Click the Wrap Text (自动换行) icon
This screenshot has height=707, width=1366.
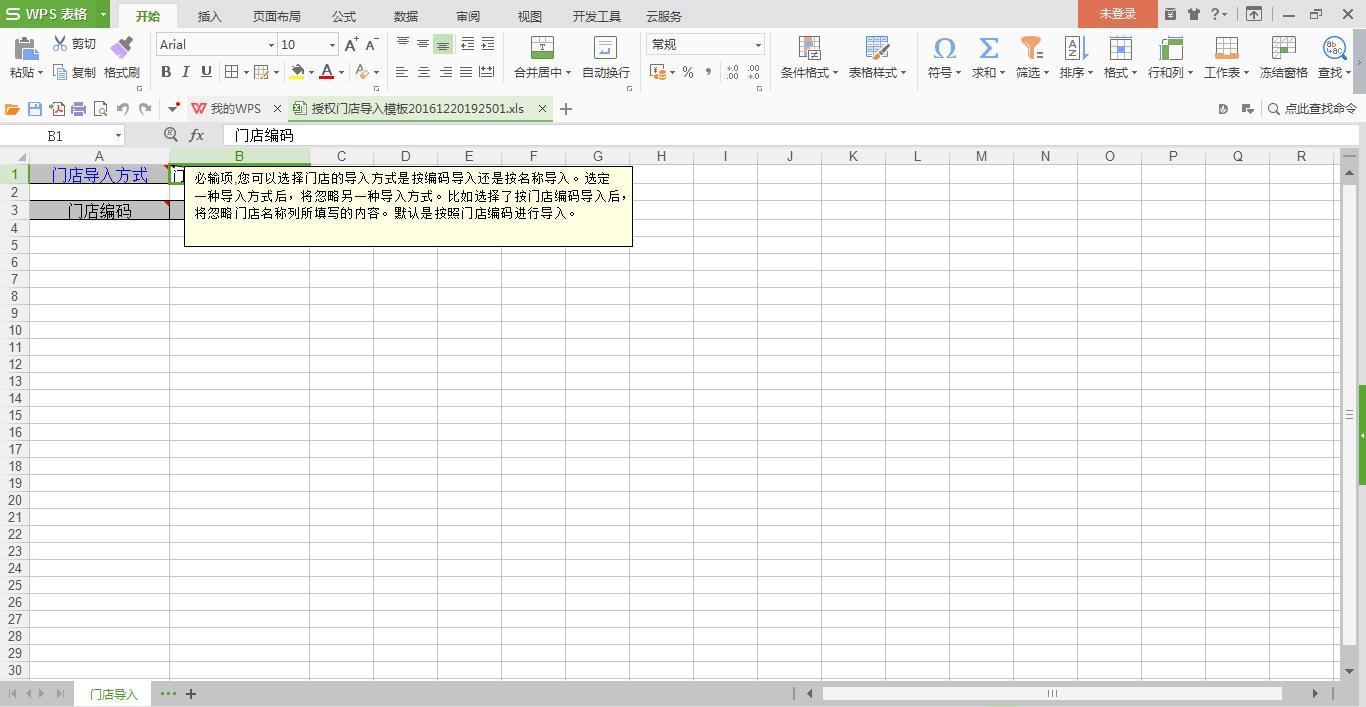click(x=605, y=48)
